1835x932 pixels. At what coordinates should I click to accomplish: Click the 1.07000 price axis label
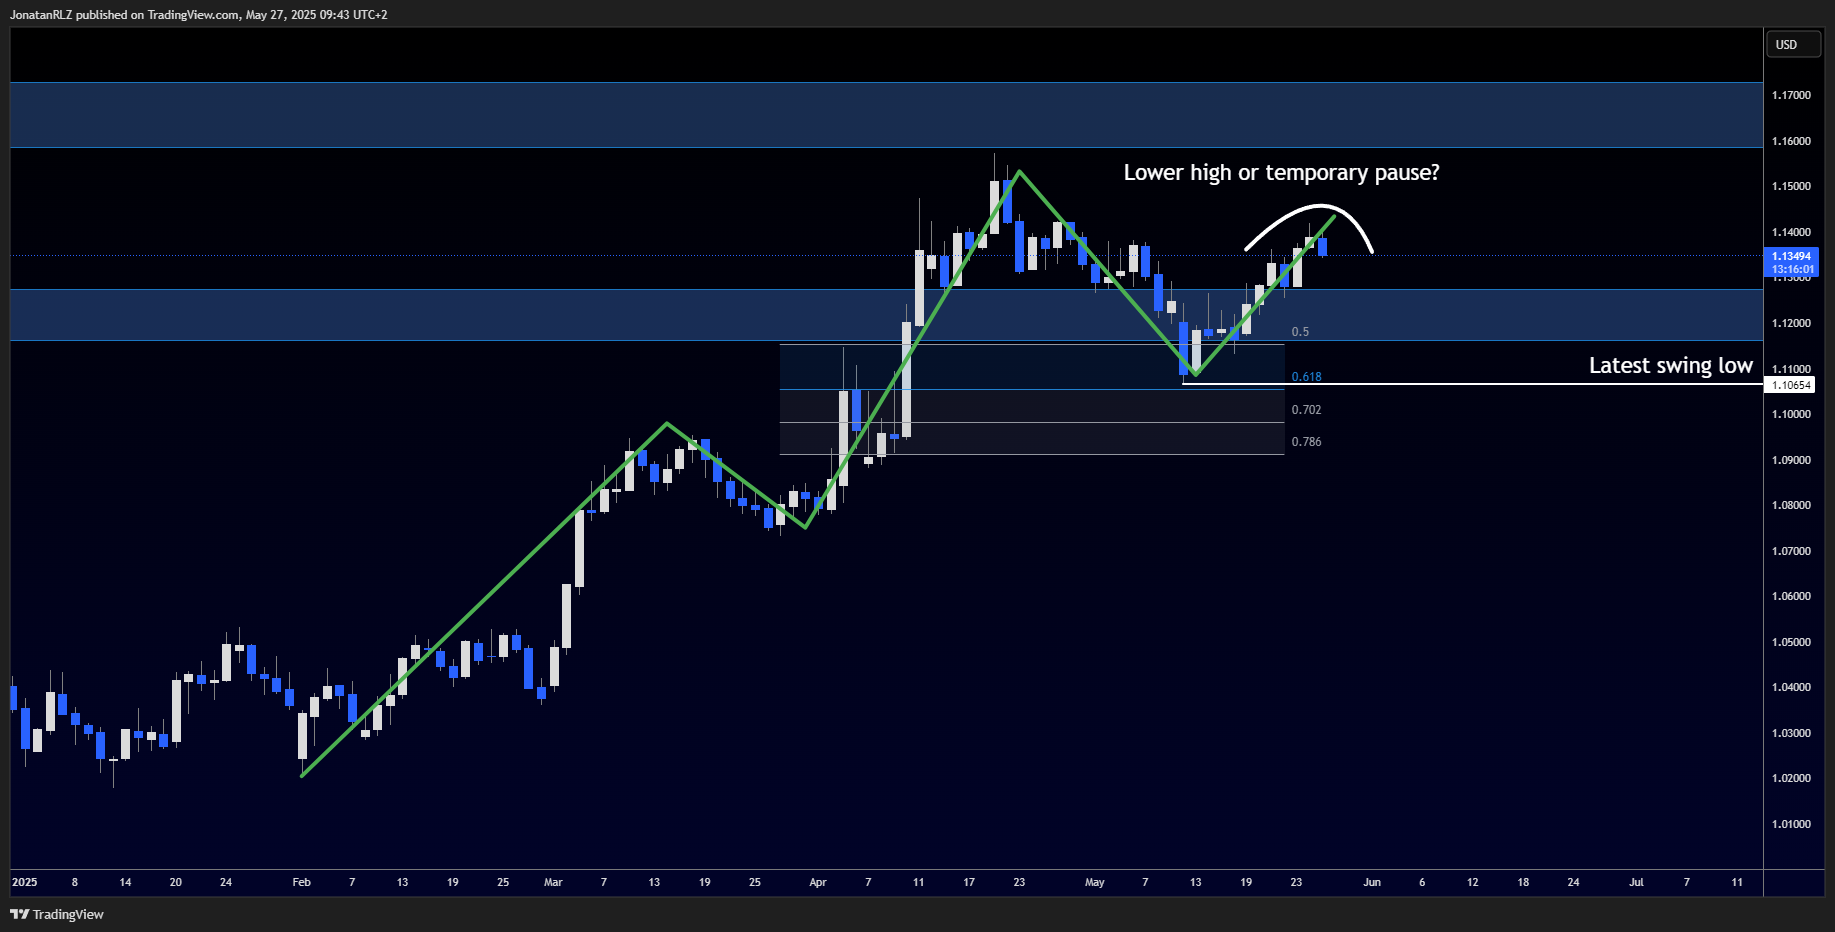[1791, 551]
